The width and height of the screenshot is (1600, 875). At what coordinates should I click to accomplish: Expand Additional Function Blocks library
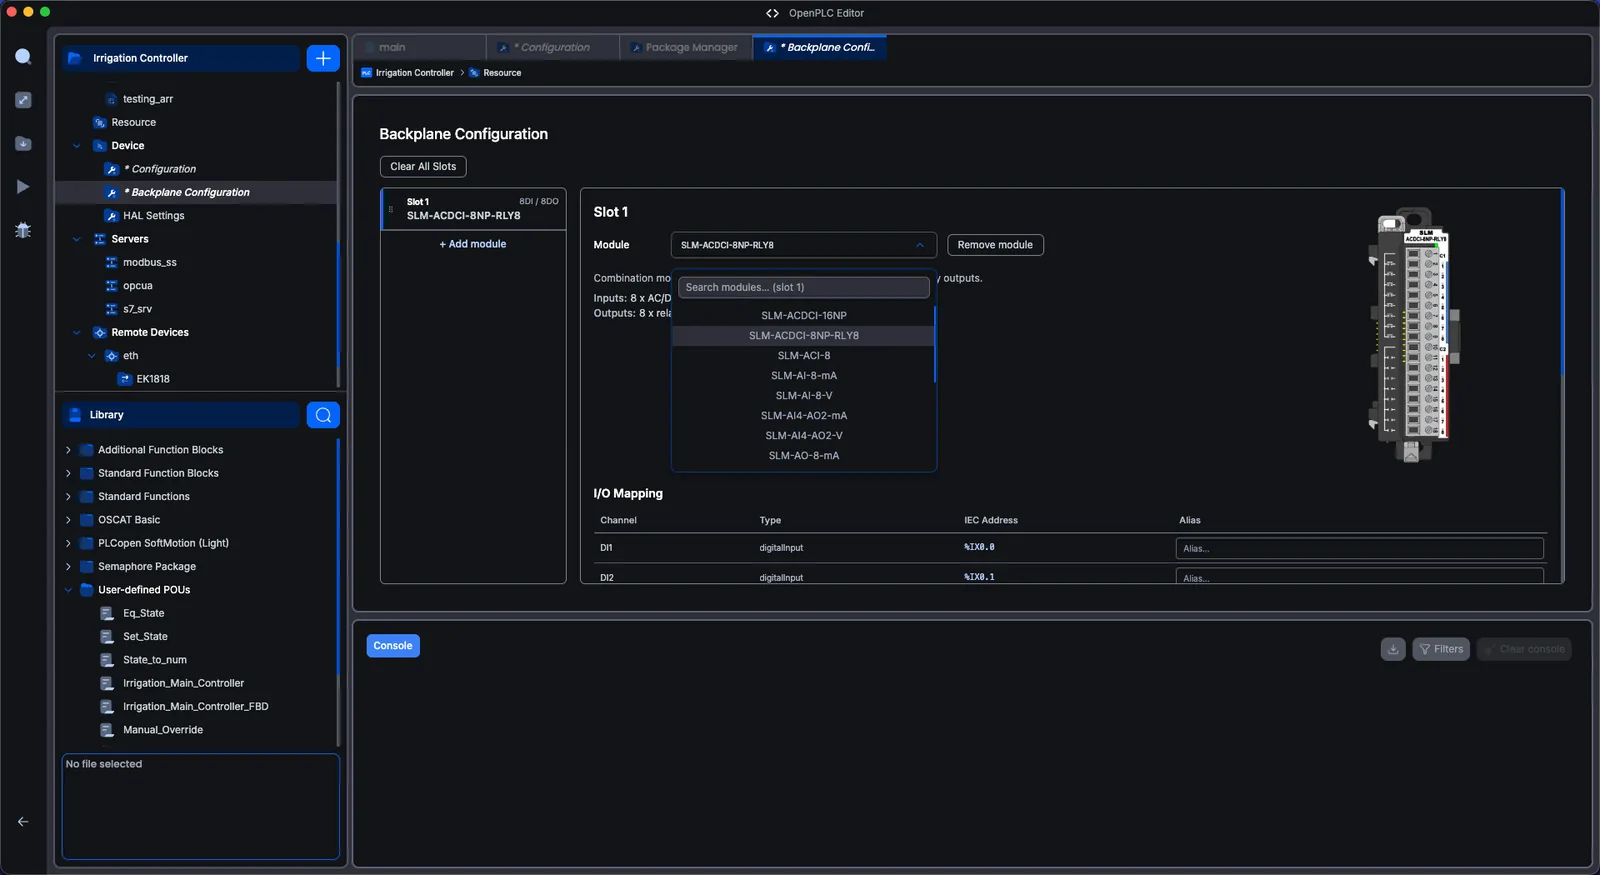tap(68, 450)
